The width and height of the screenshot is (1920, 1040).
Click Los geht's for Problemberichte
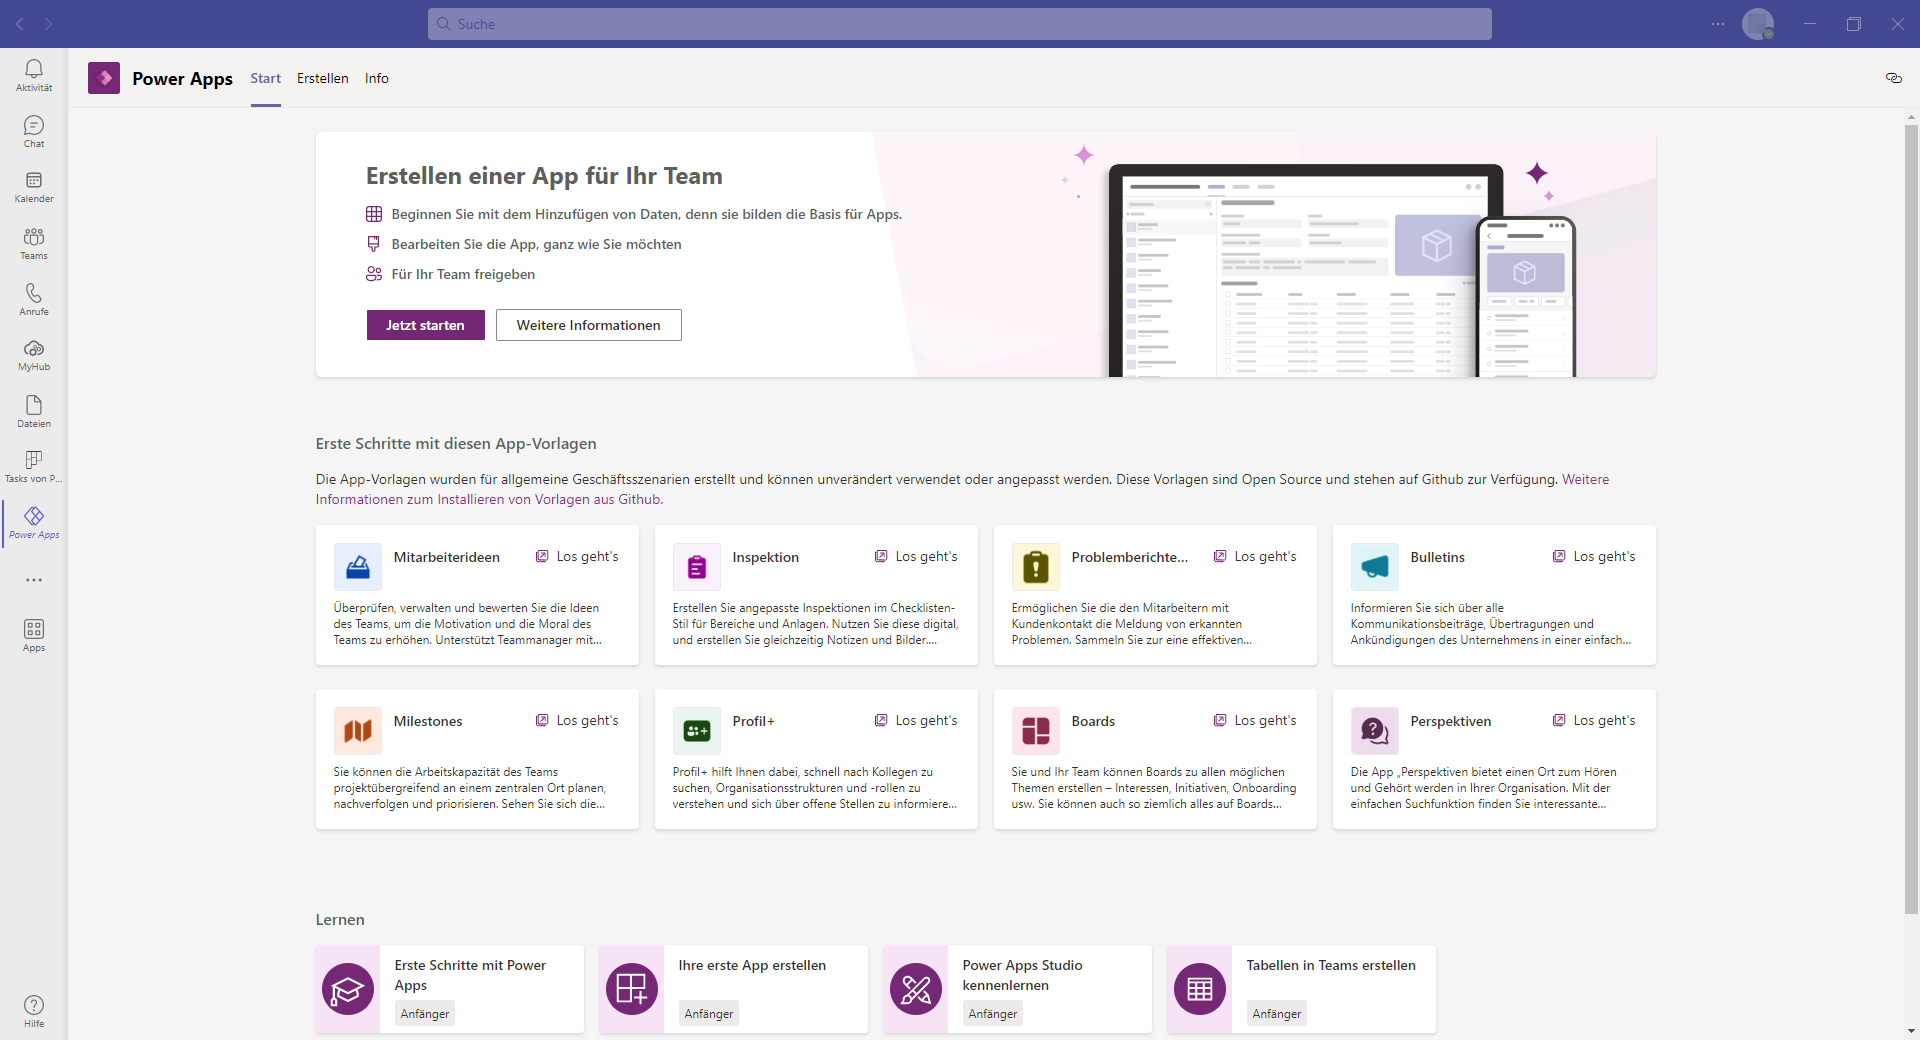(1255, 556)
